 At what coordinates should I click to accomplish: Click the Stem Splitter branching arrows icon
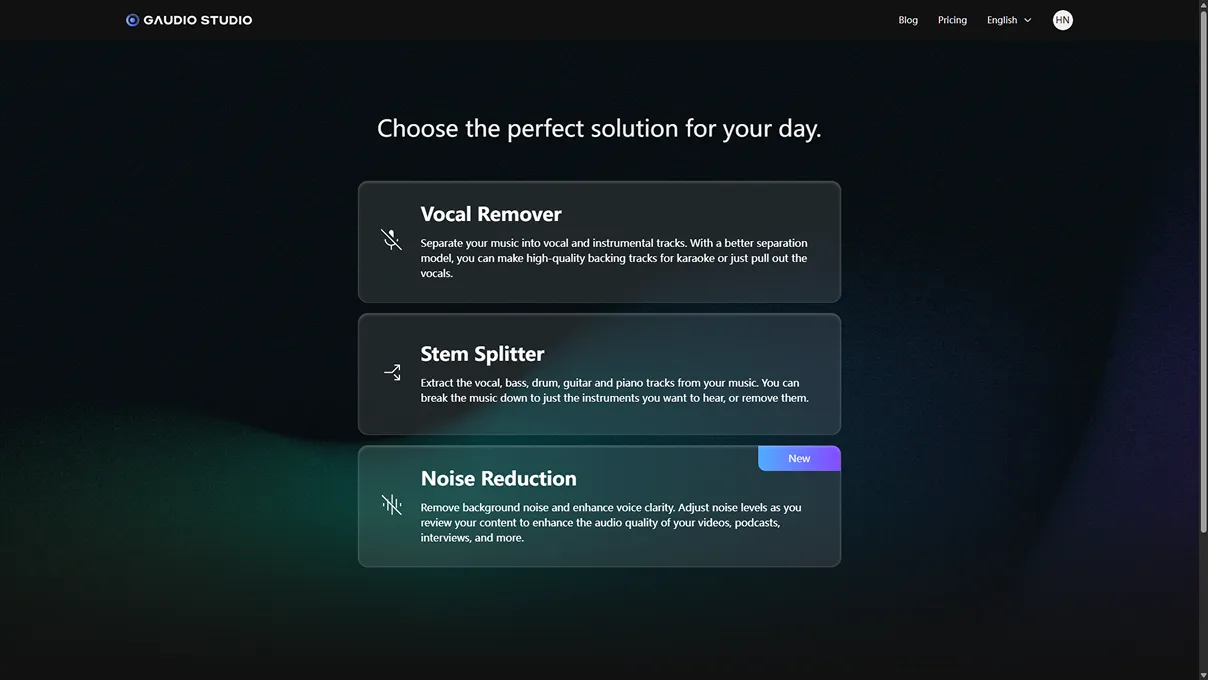pos(392,372)
